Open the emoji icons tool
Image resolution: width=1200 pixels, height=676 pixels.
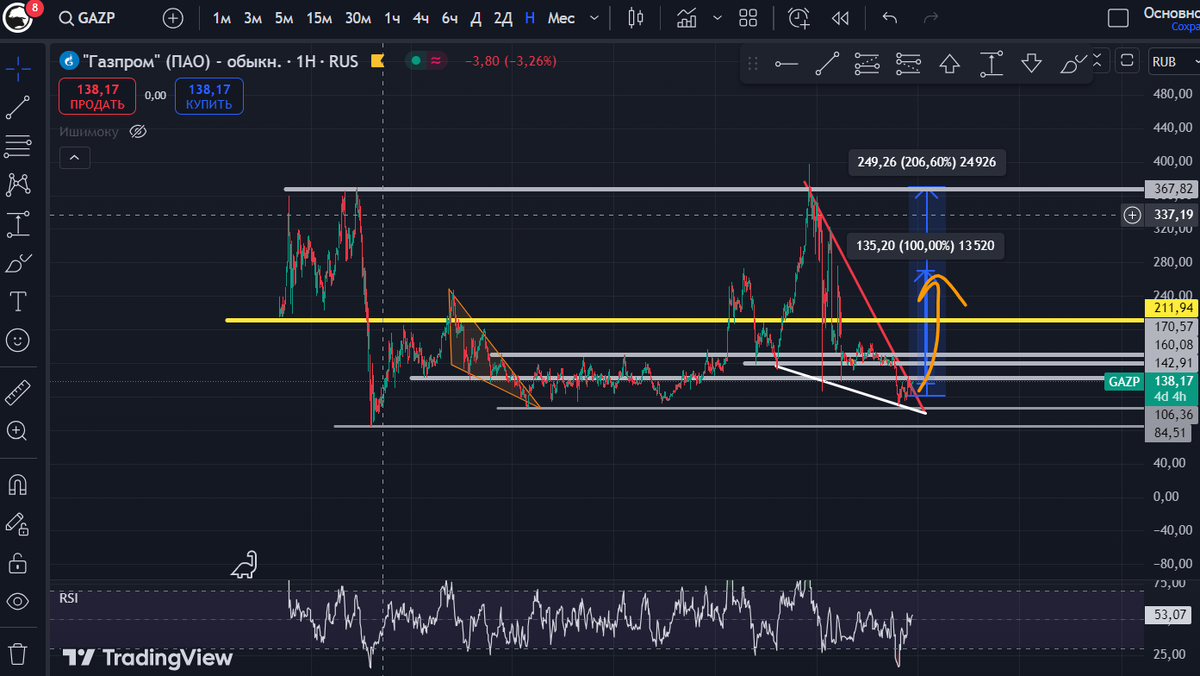[17, 341]
